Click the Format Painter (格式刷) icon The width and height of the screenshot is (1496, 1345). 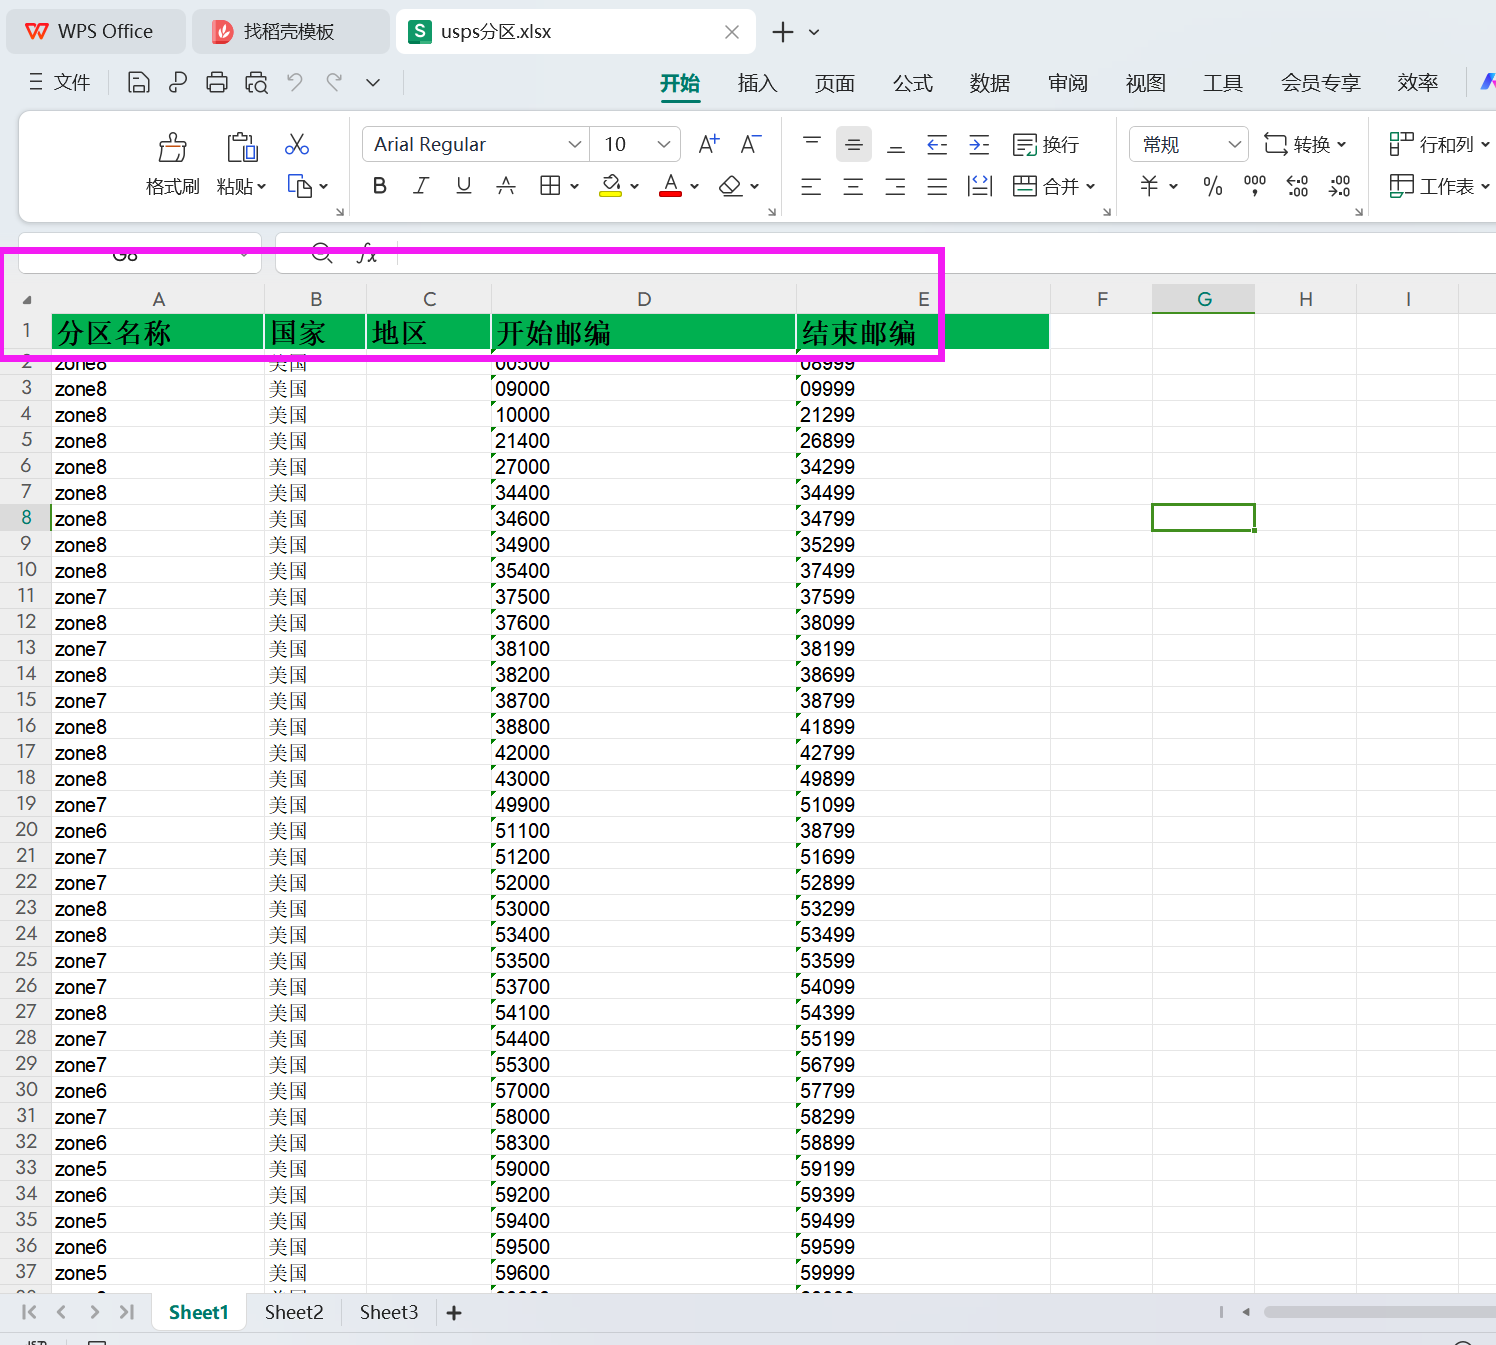(x=172, y=147)
